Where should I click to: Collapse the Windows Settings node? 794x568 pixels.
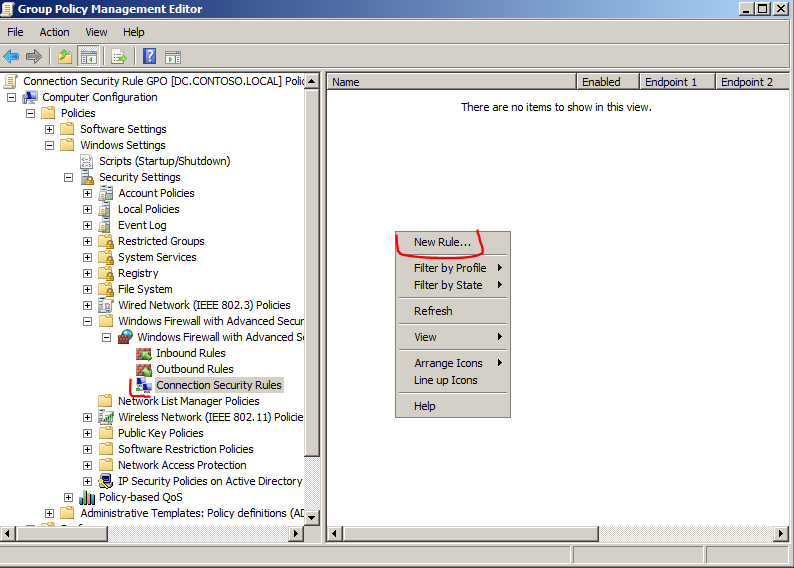50,145
